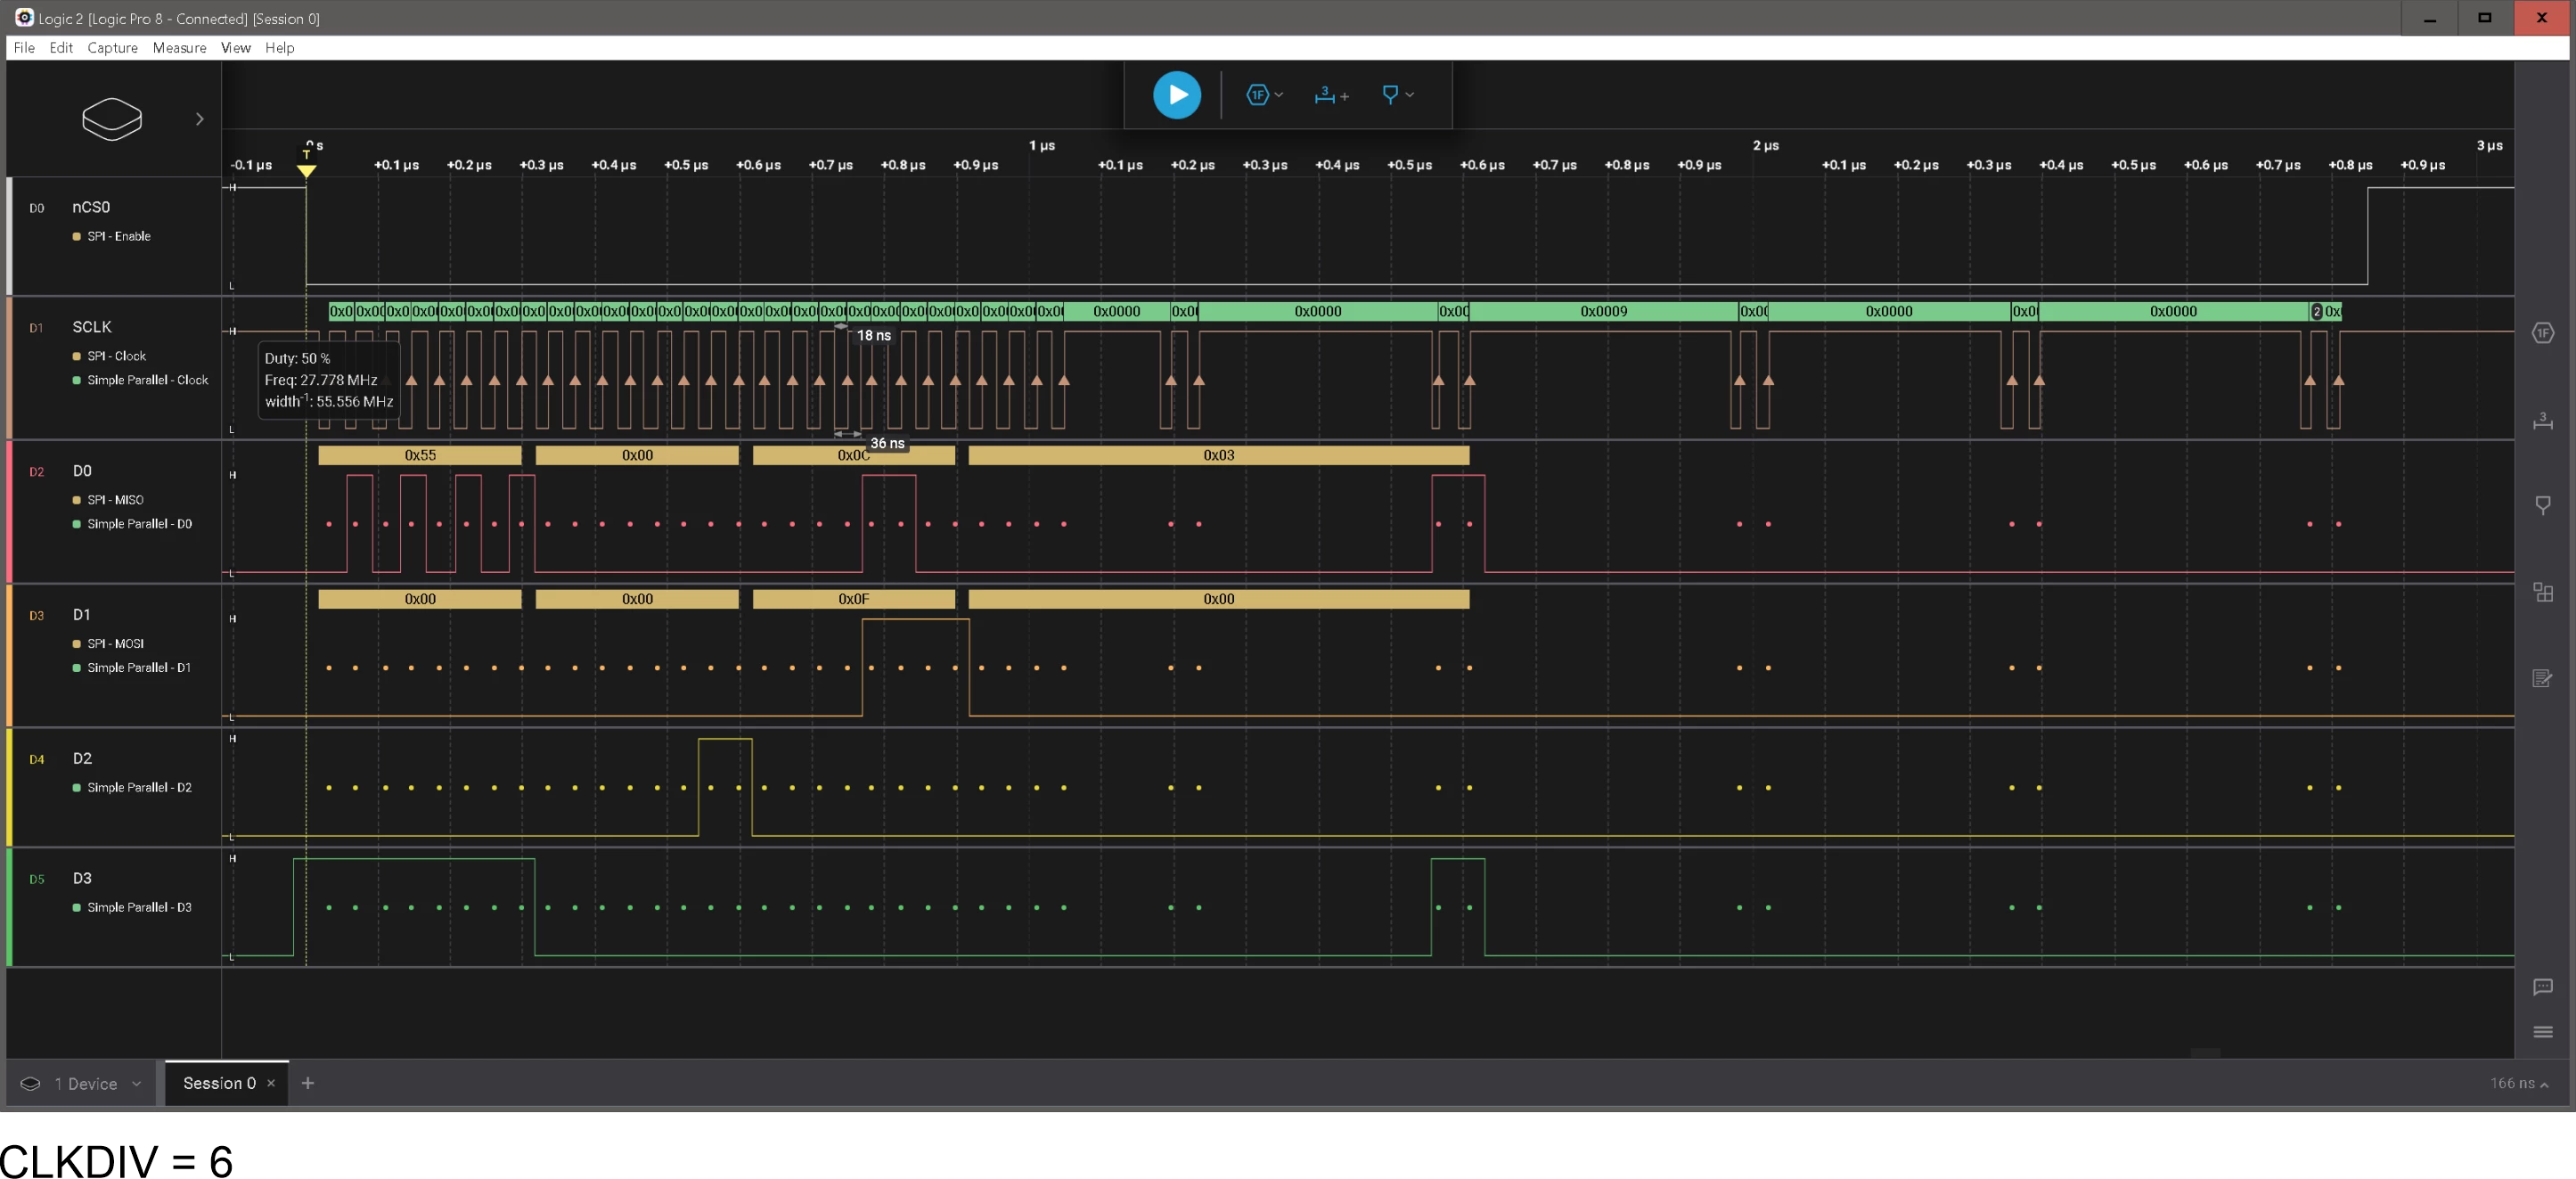Click the Simple Parallel - D1 label
2576x1179 pixels.
[138, 669]
